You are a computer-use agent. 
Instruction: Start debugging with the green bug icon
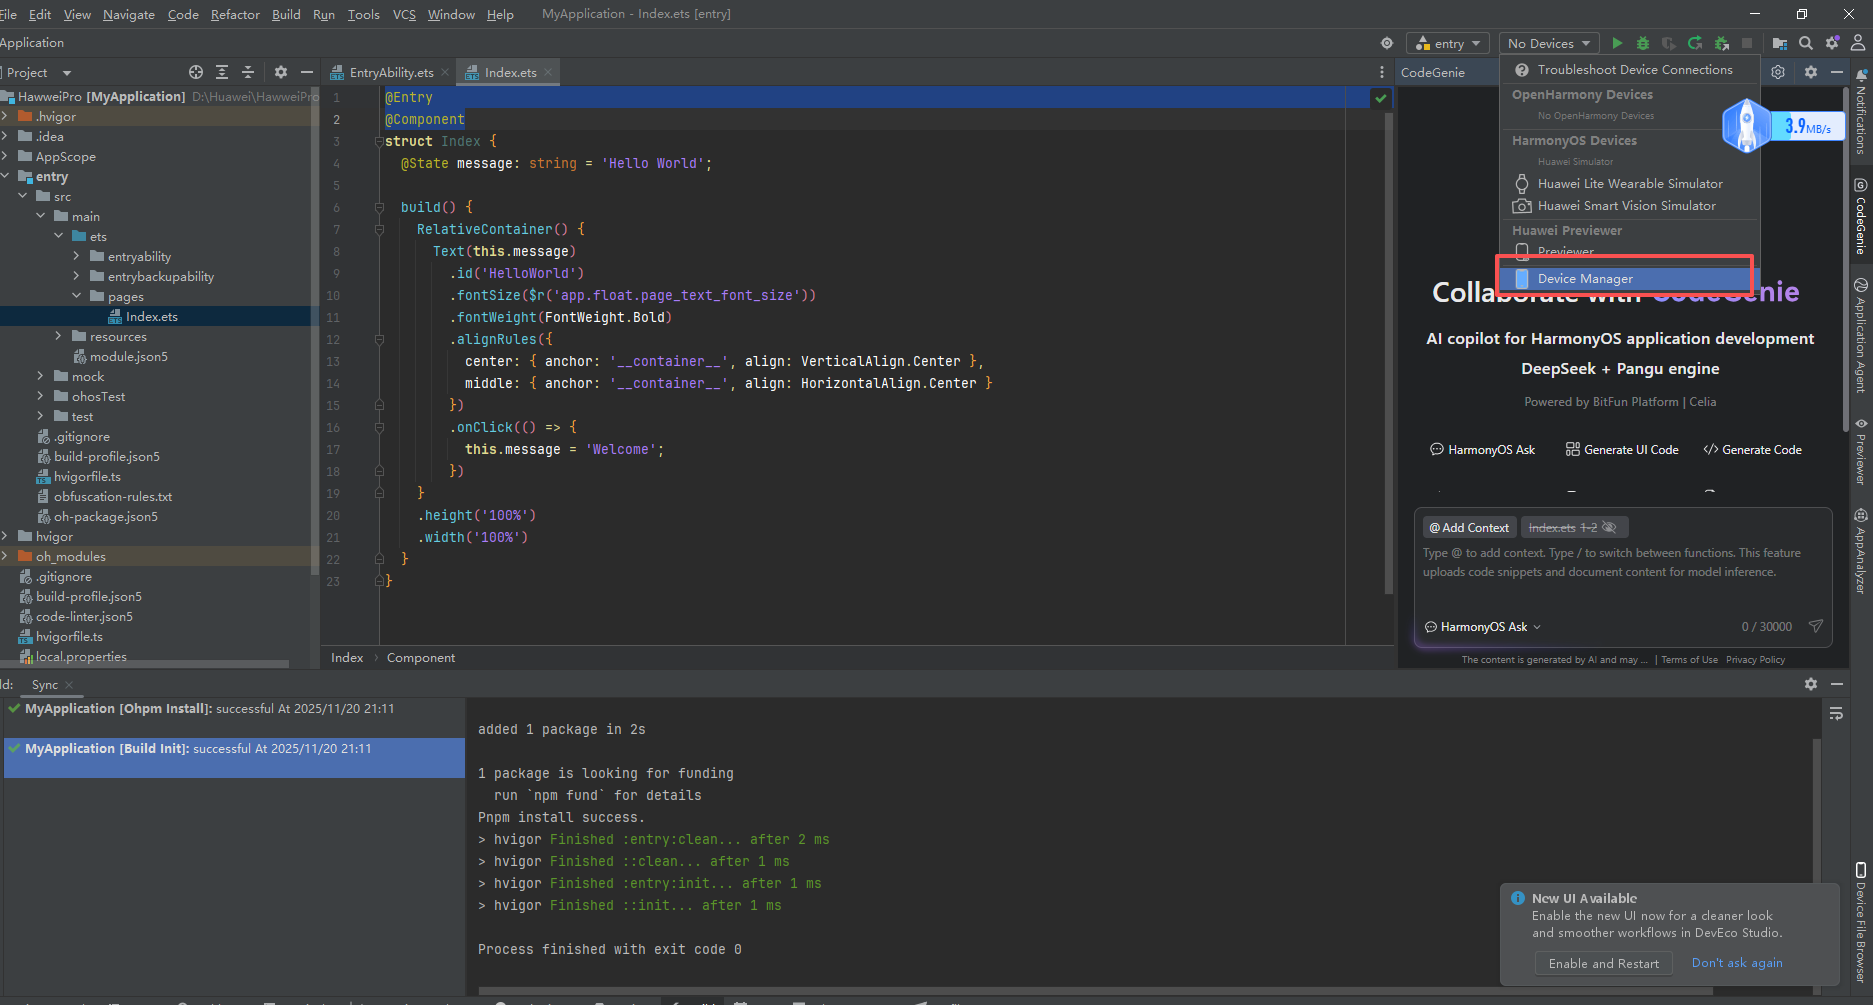pyautogui.click(x=1642, y=43)
